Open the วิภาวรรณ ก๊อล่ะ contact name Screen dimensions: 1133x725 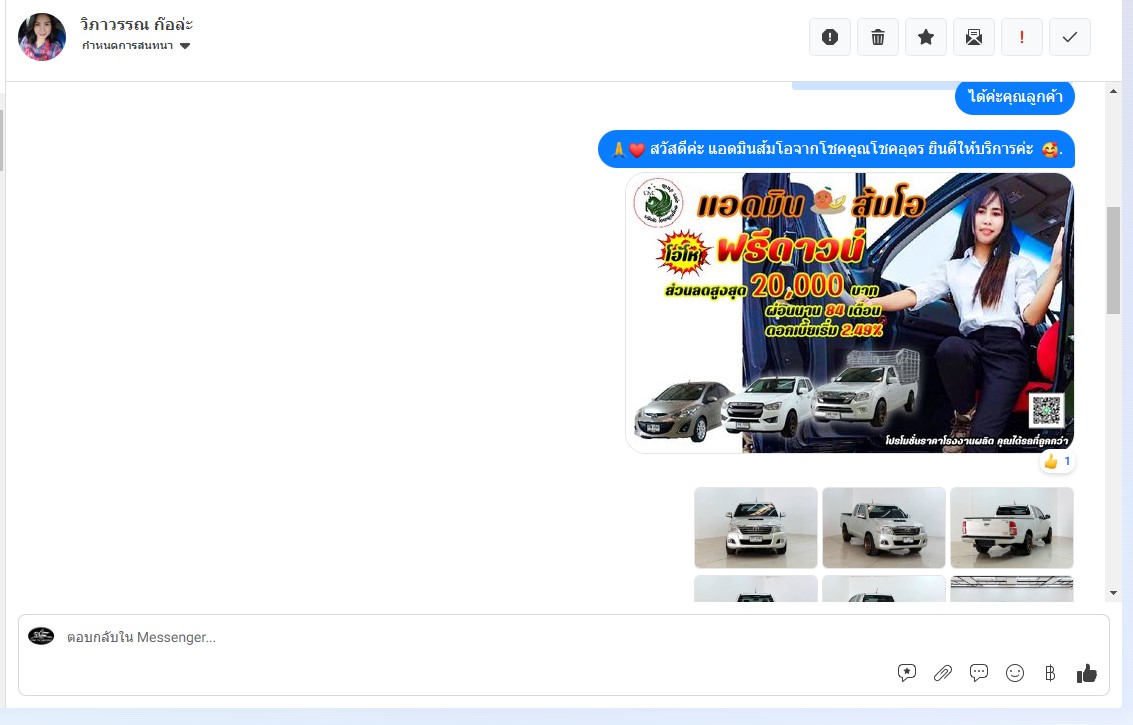tap(136, 25)
